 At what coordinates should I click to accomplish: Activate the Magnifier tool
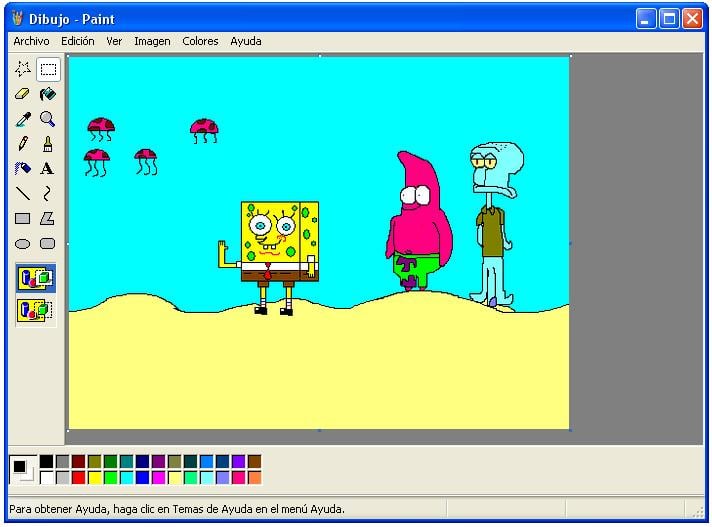[48, 119]
